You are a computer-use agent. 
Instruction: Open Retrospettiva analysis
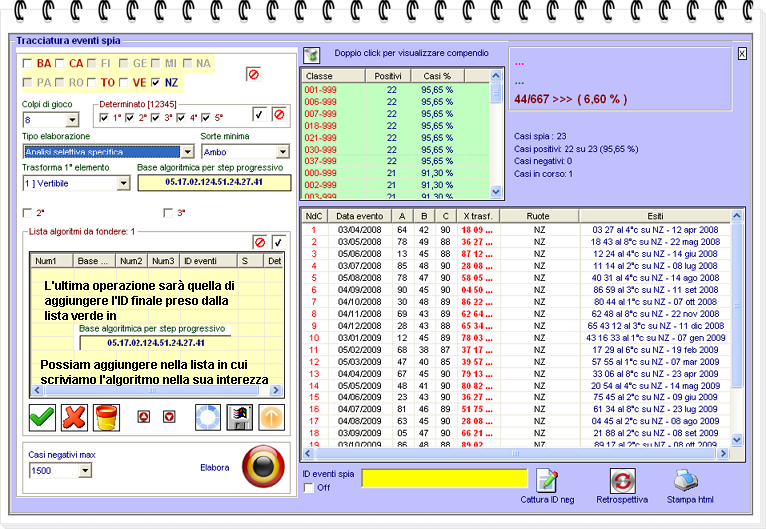622,480
